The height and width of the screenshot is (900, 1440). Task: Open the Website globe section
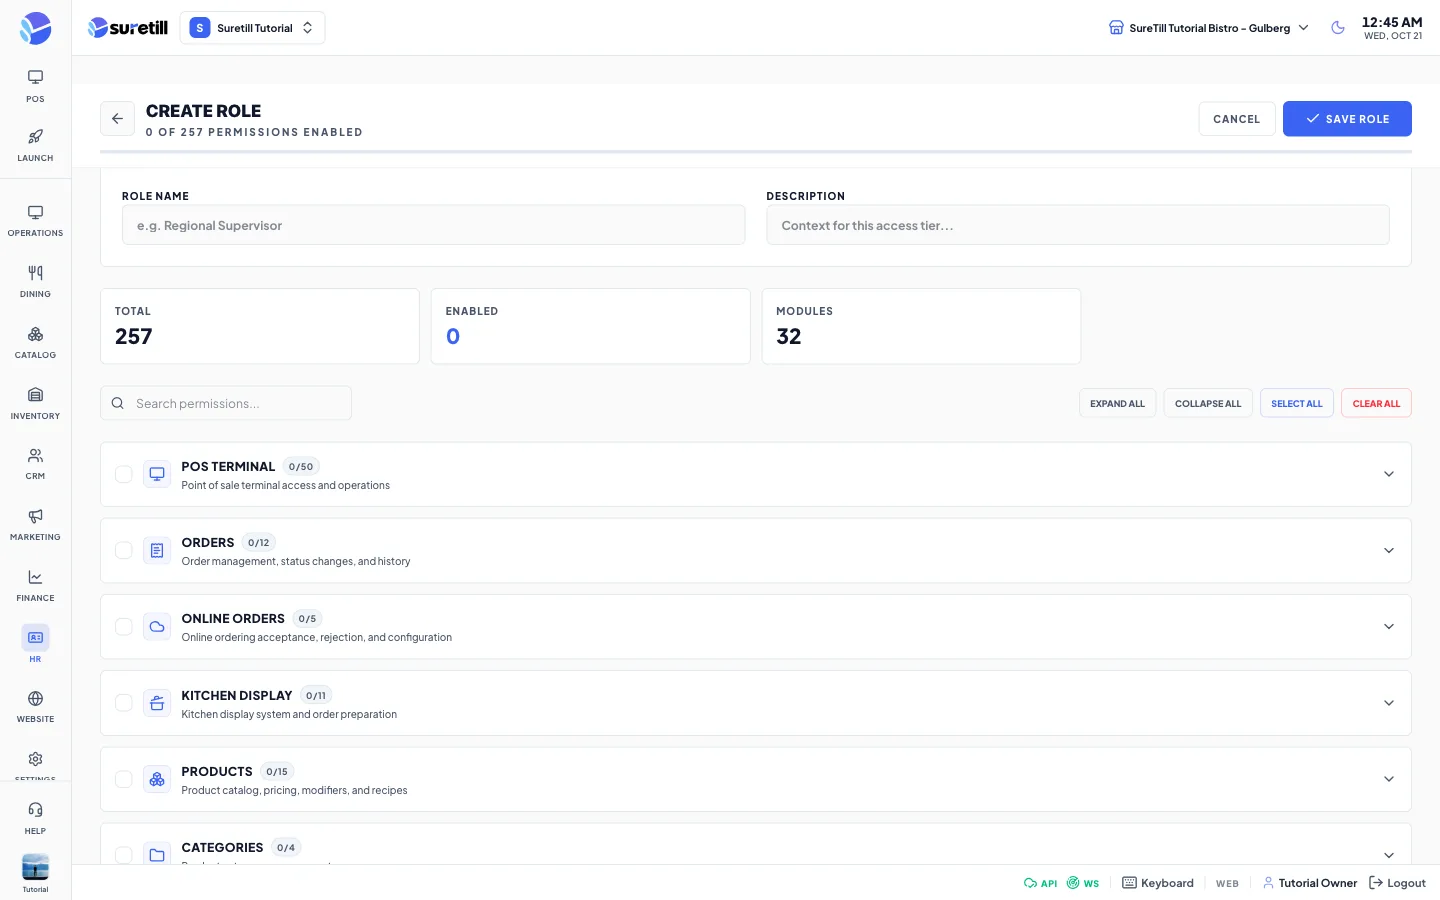[35, 707]
